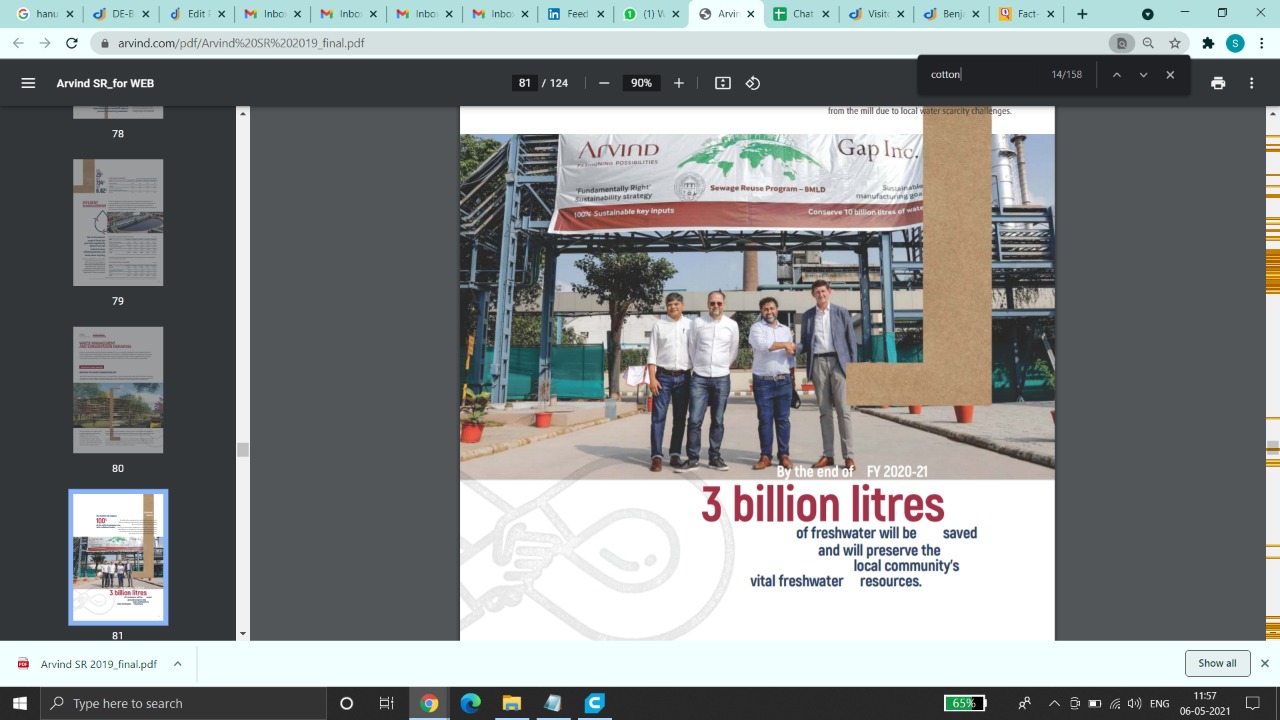Click Type here to search box
The image size is (1280, 720).
[183, 703]
